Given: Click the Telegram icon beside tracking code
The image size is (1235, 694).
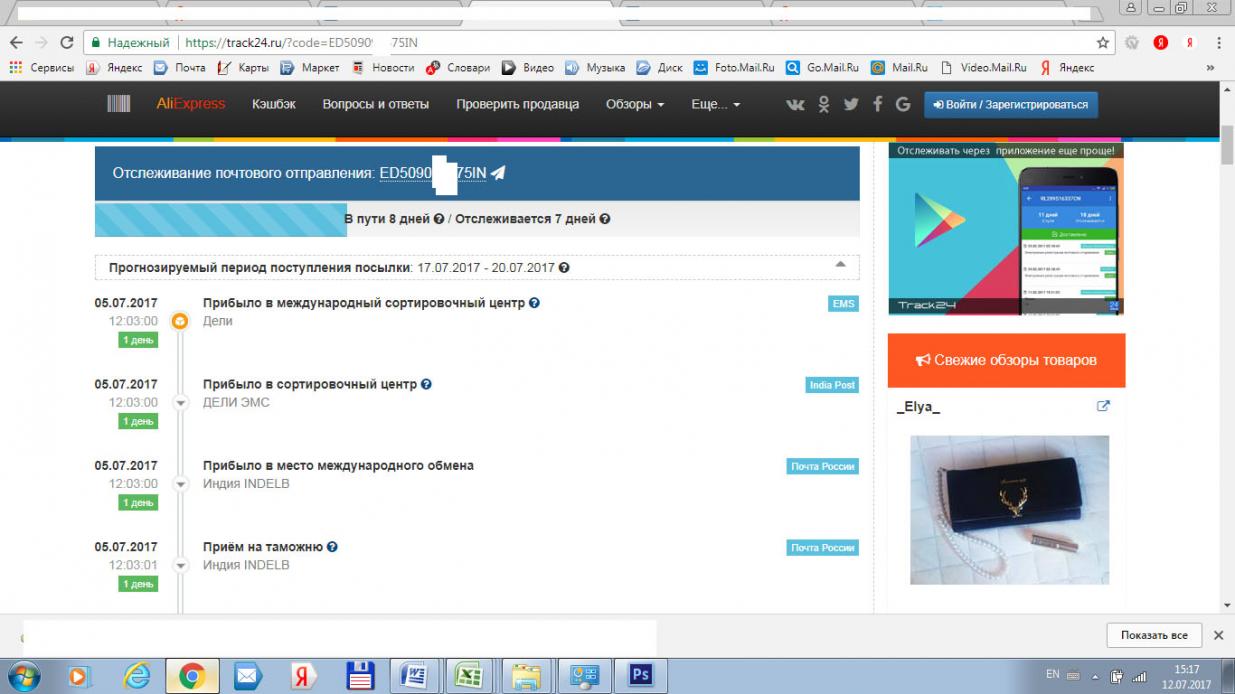Looking at the screenshot, I should (x=499, y=173).
